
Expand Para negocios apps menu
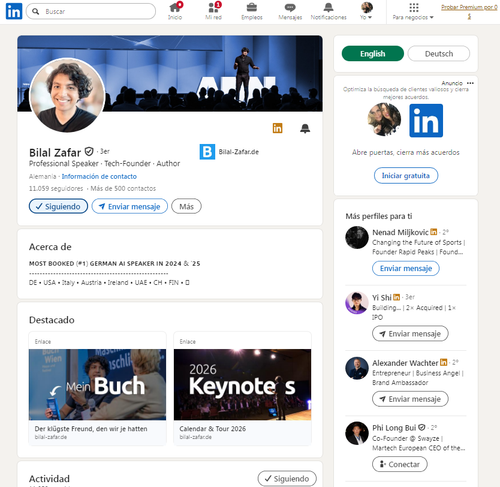pyautogui.click(x=413, y=11)
